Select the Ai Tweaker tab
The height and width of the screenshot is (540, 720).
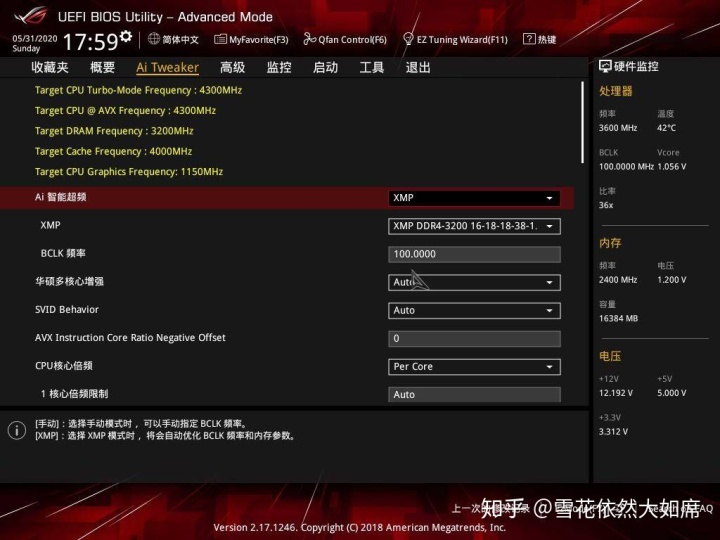pos(168,68)
